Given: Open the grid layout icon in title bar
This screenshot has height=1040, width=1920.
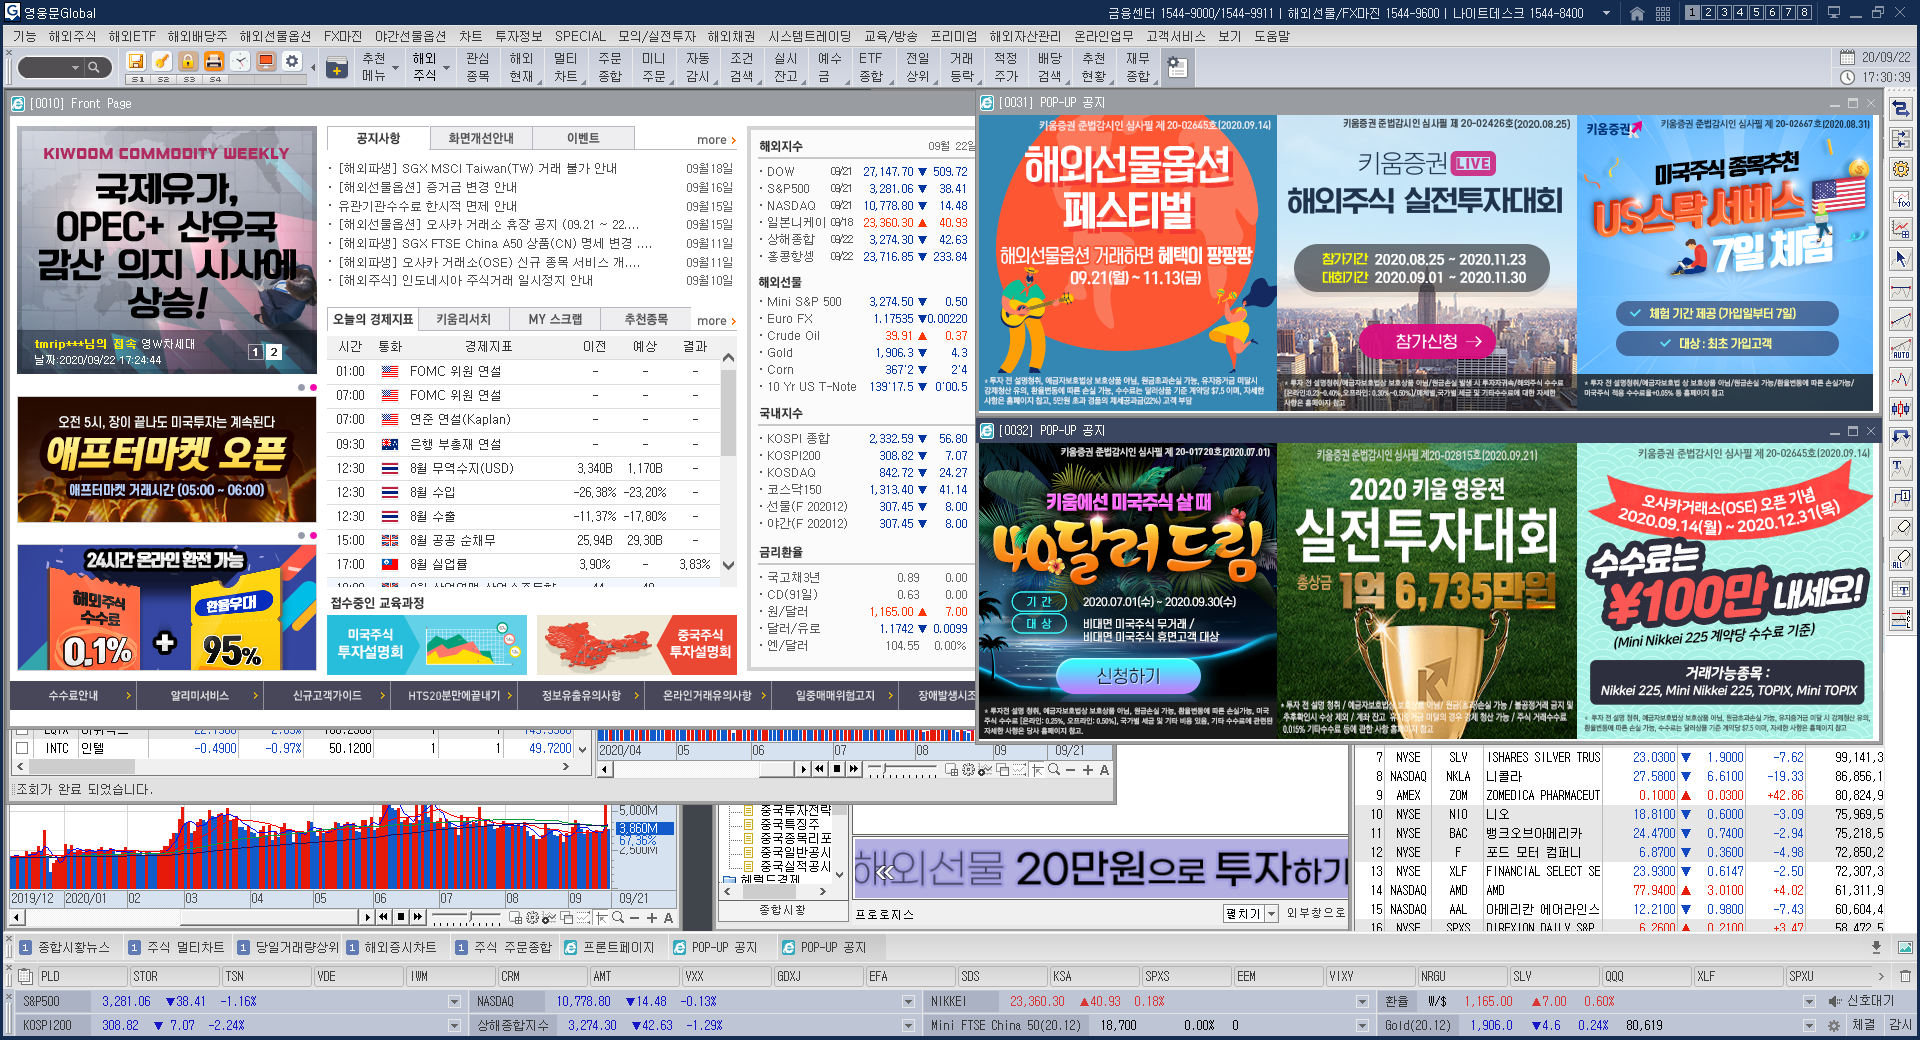Looking at the screenshot, I should [1663, 13].
